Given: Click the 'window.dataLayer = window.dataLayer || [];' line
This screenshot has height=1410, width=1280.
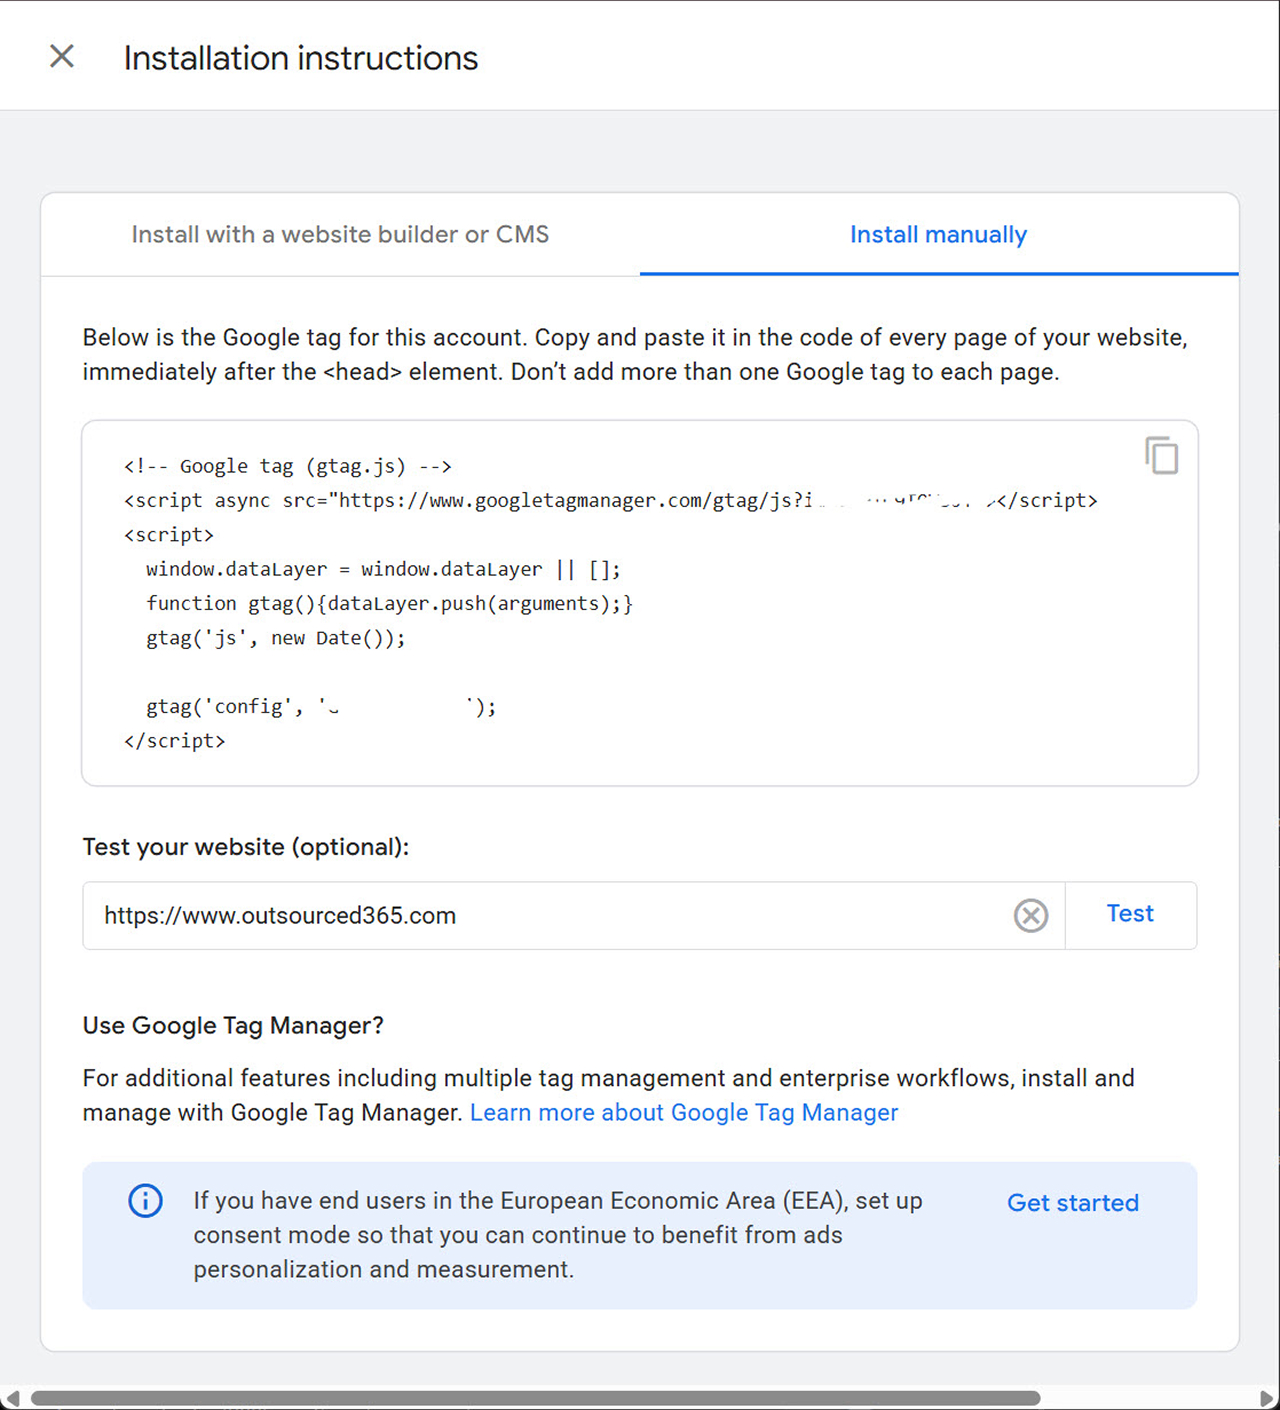Looking at the screenshot, I should click(383, 569).
